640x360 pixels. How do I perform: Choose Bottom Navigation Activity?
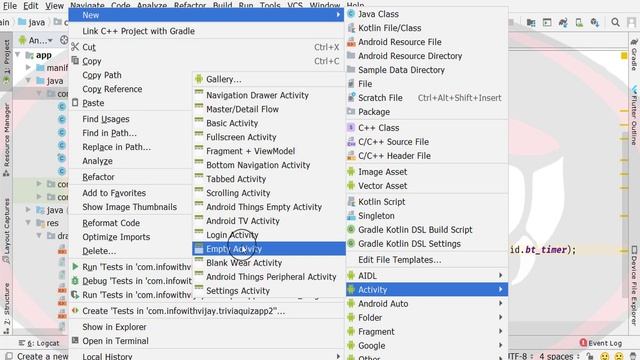point(269,165)
